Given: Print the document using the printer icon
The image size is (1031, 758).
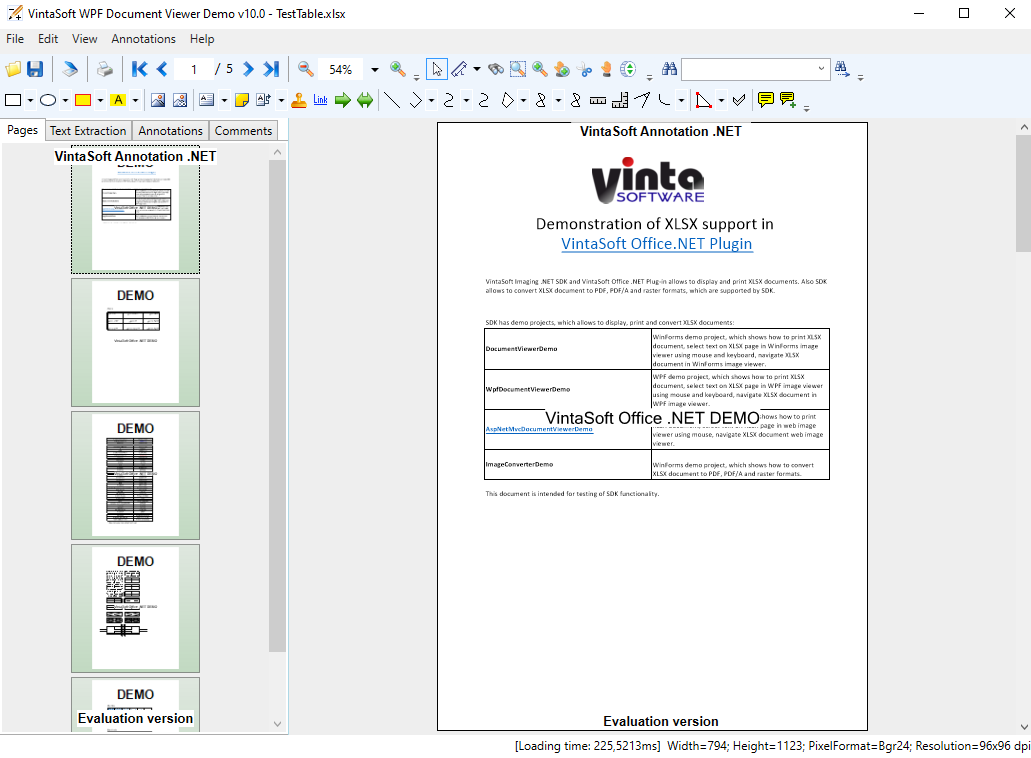Looking at the screenshot, I should [104, 69].
